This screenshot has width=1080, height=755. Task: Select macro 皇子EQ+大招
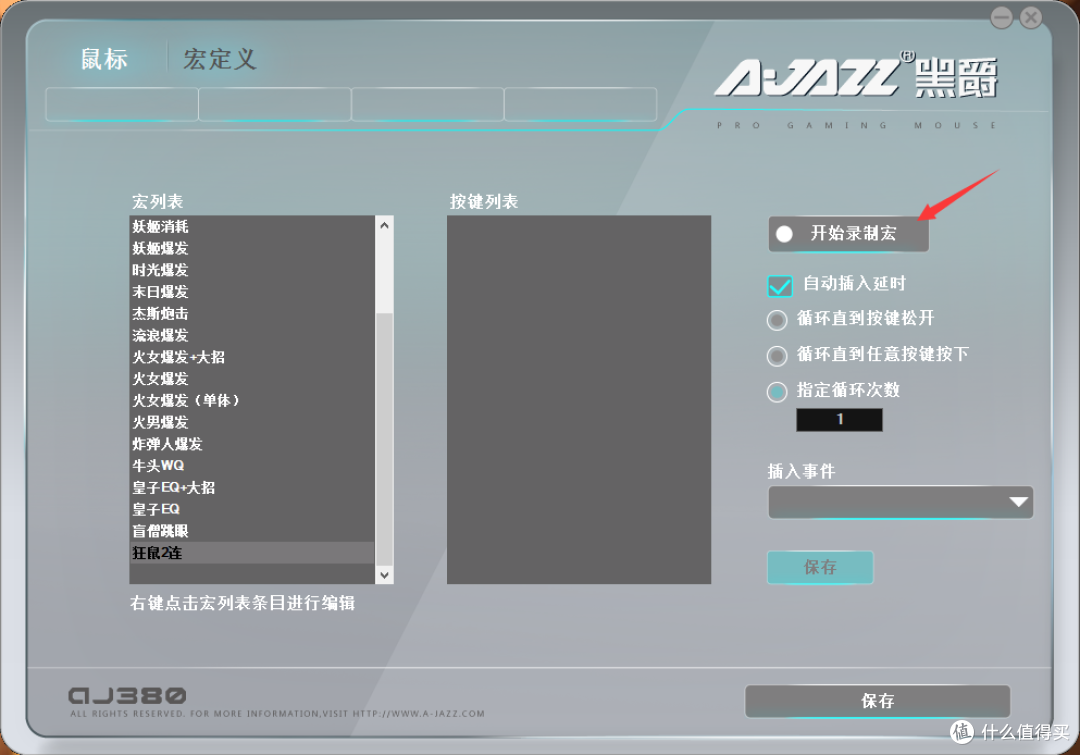[x=252, y=488]
